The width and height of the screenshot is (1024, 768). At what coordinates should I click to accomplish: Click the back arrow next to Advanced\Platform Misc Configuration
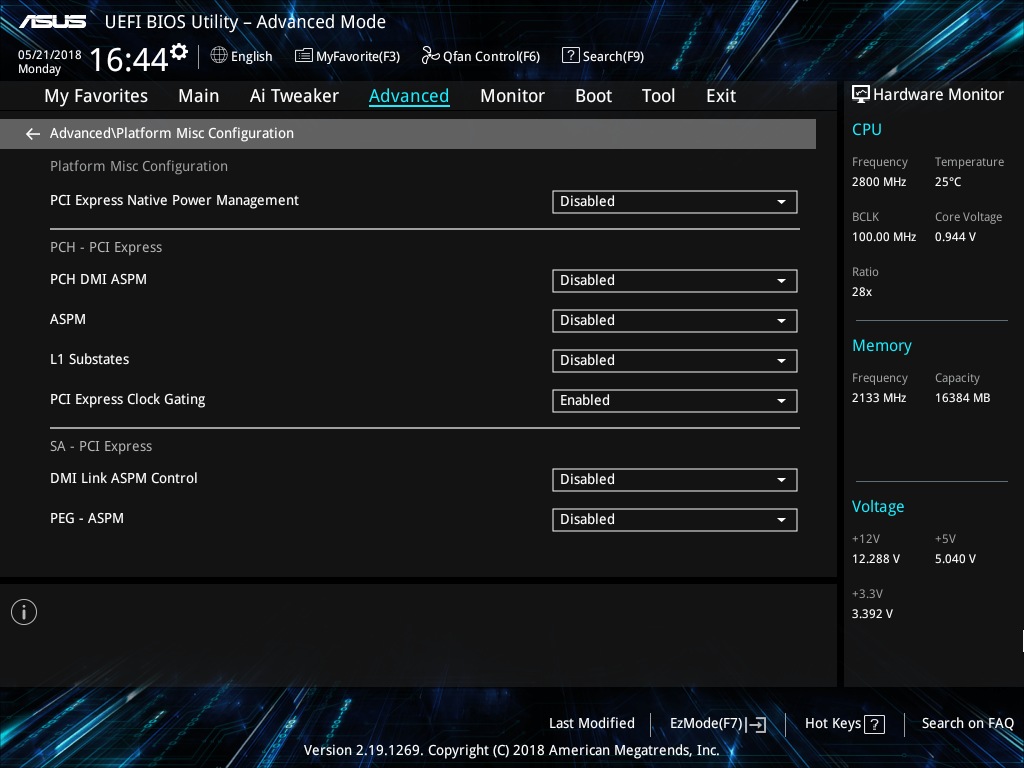[x=33, y=134]
